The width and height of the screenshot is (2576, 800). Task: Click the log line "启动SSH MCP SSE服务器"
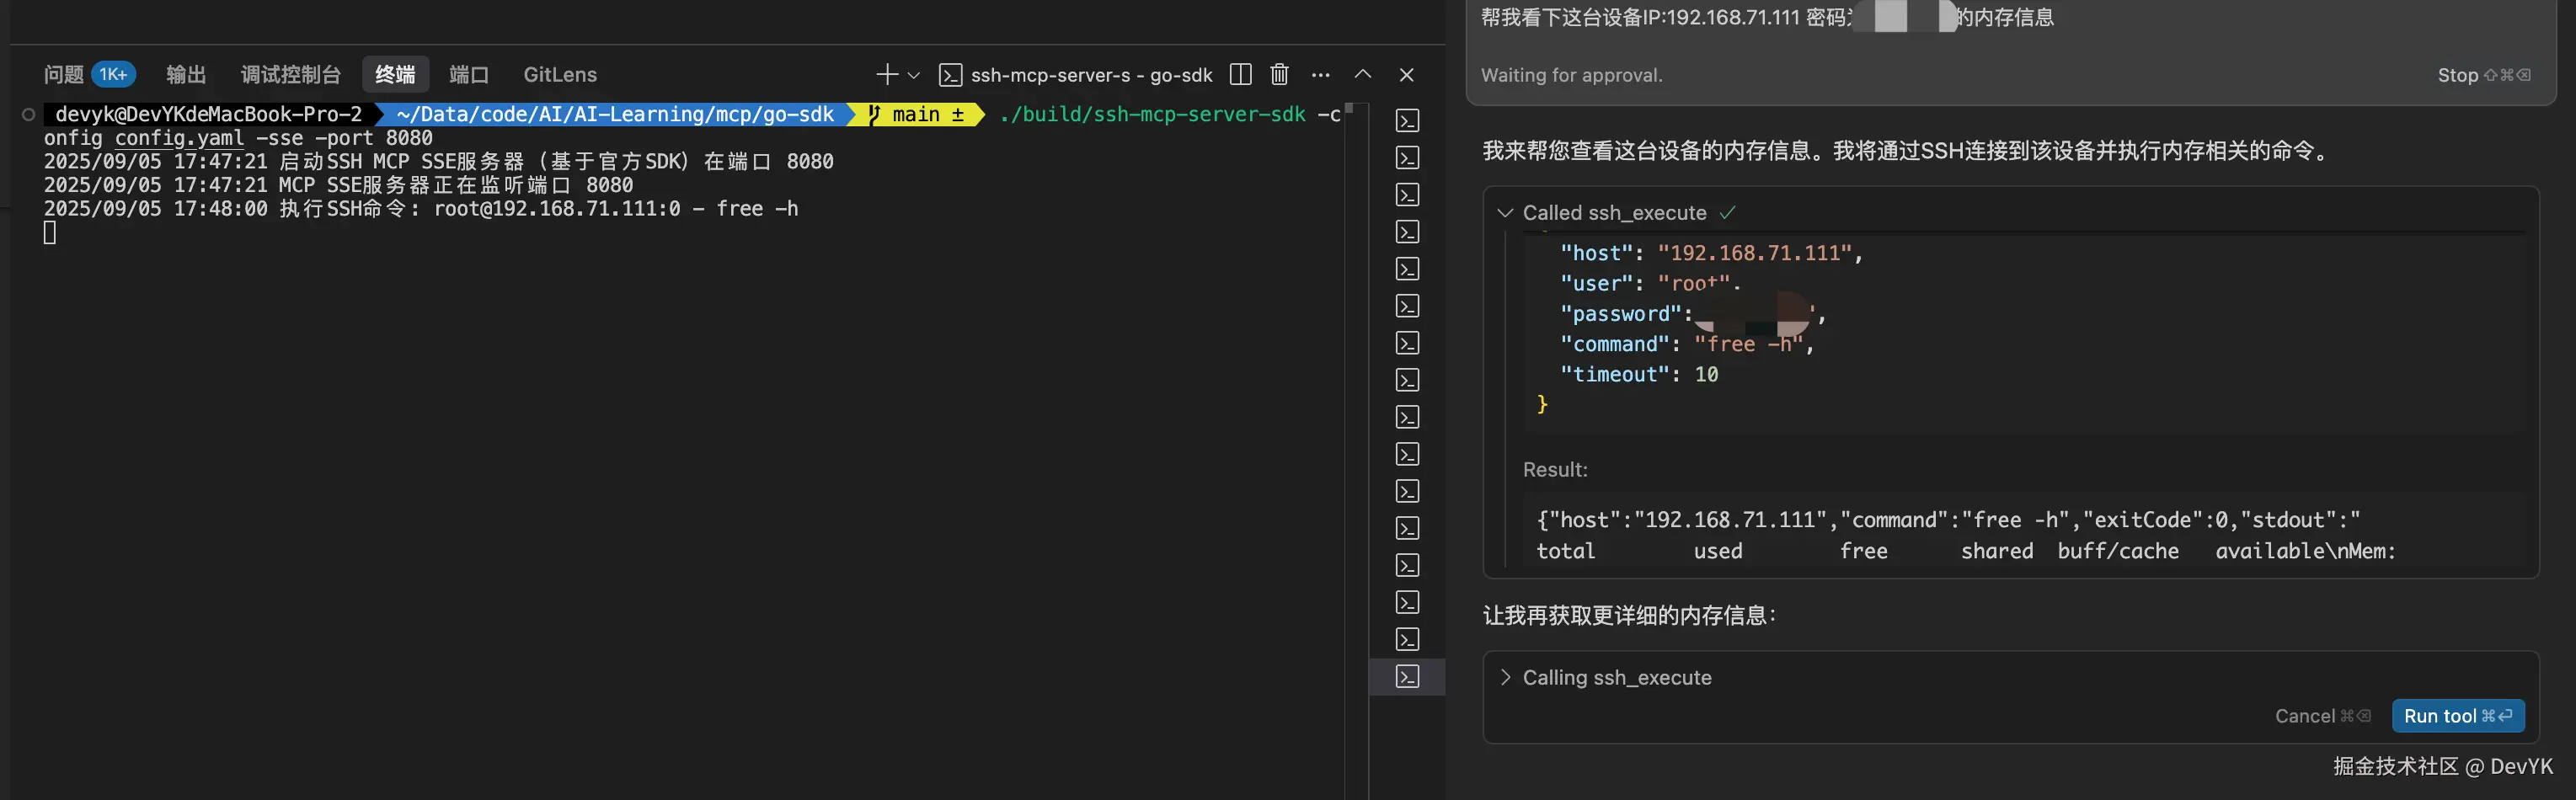438,162
